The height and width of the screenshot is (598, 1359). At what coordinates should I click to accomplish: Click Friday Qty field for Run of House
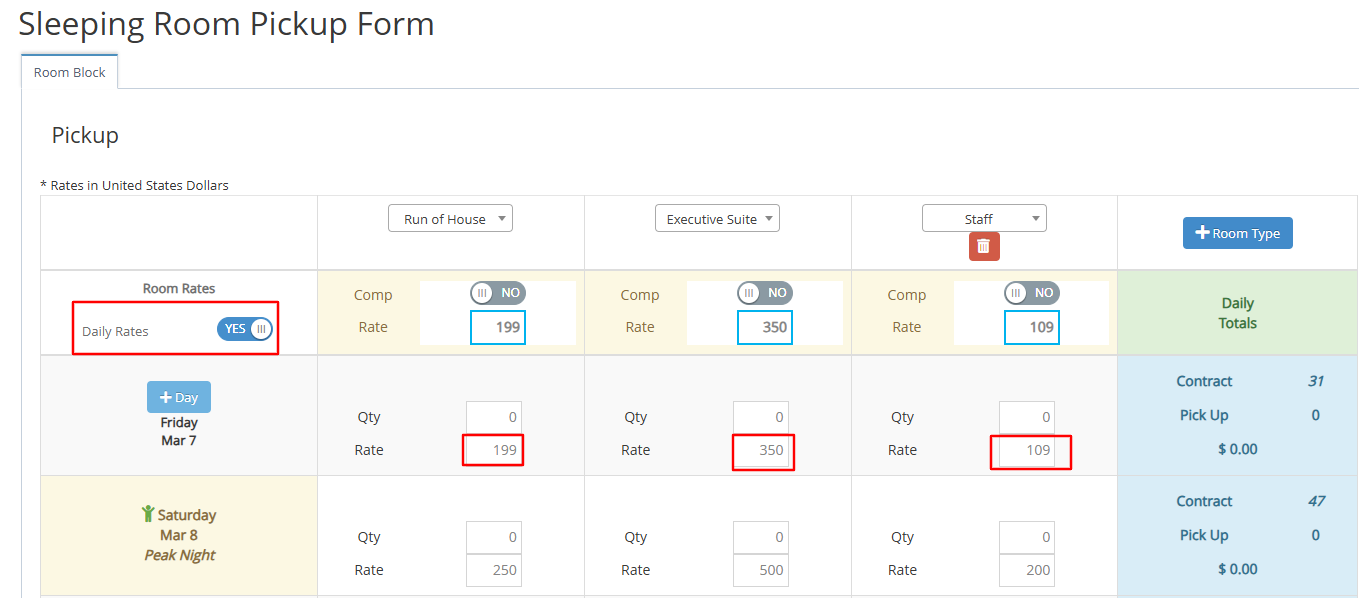point(493,417)
